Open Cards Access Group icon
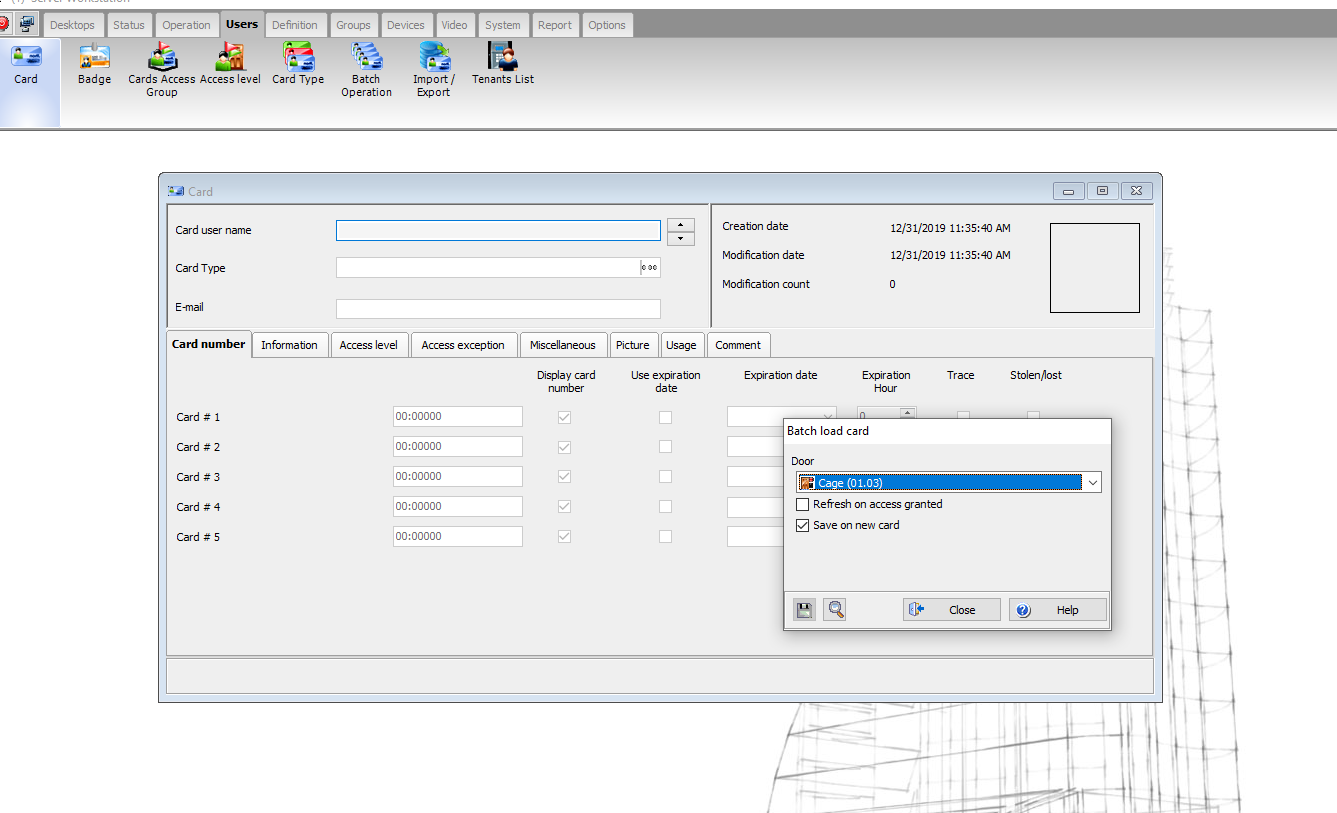Screen dimensions: 1337x813 click(x=162, y=68)
